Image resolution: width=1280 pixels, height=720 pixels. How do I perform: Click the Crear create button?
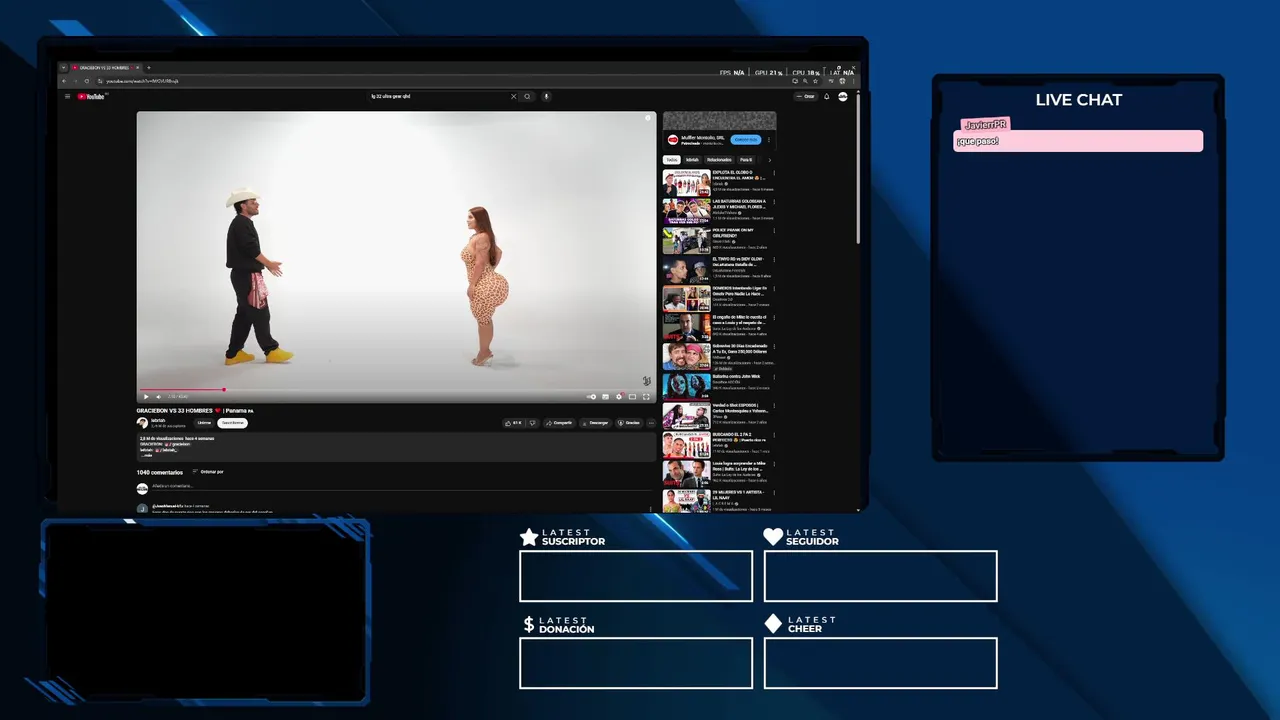click(x=806, y=96)
